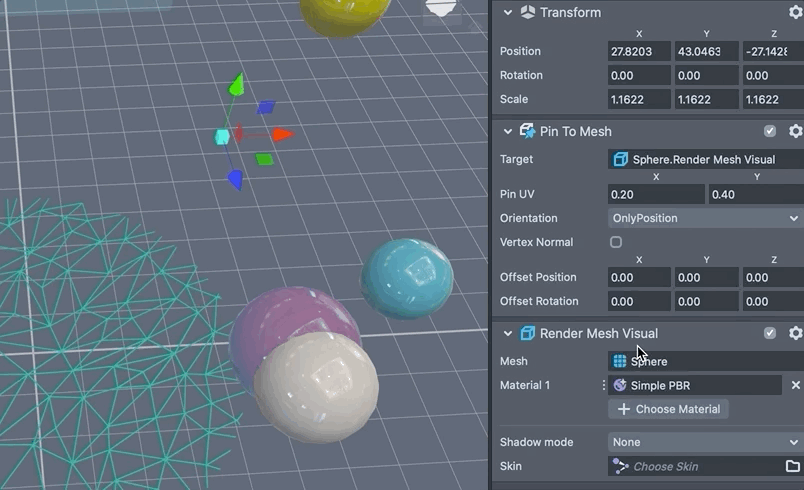Select the yellow sphere in viewport

point(346,15)
